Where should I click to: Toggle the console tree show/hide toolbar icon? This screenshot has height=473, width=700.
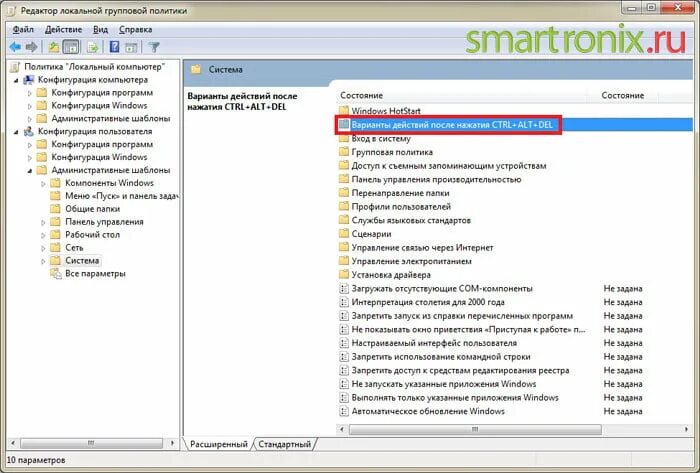[71, 47]
